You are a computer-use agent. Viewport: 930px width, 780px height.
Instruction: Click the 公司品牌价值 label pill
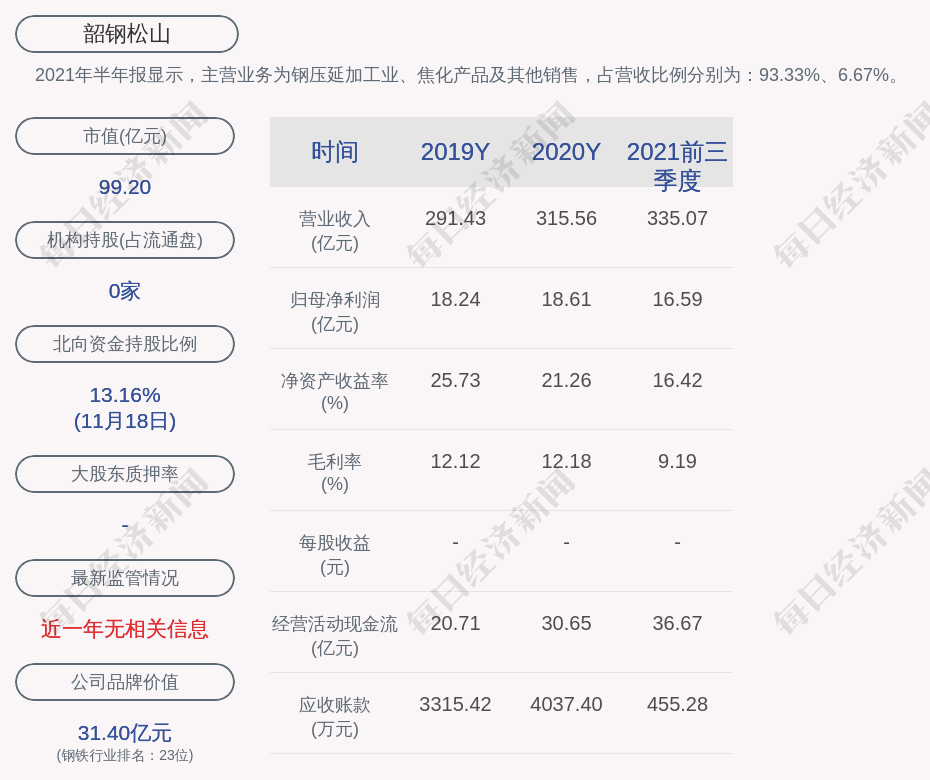(x=125, y=682)
